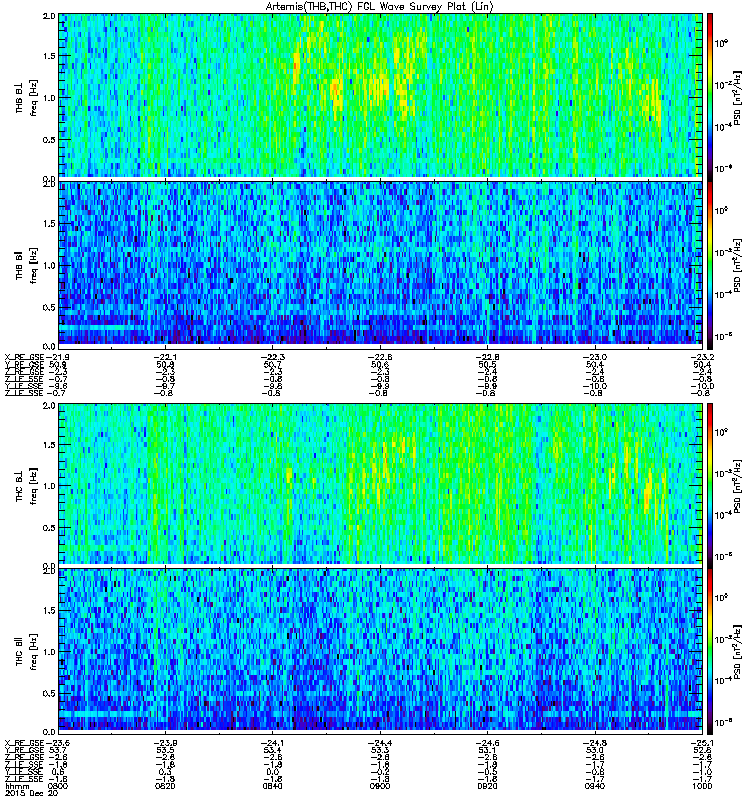Click the THC B∥ spectrogram panel

pos(381,651)
